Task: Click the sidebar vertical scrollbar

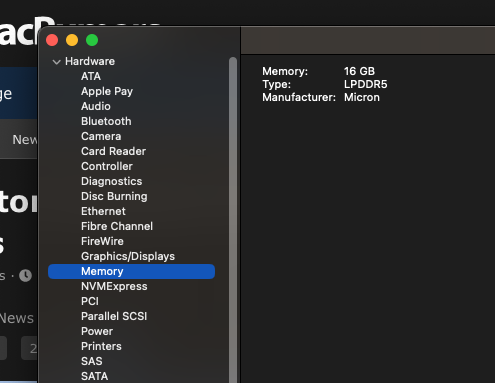Action: pos(233,220)
